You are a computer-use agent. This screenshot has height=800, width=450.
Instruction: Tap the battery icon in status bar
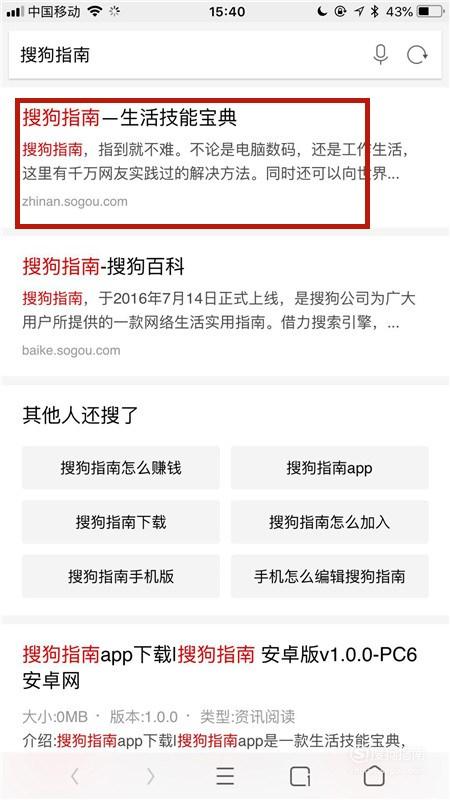point(431,11)
